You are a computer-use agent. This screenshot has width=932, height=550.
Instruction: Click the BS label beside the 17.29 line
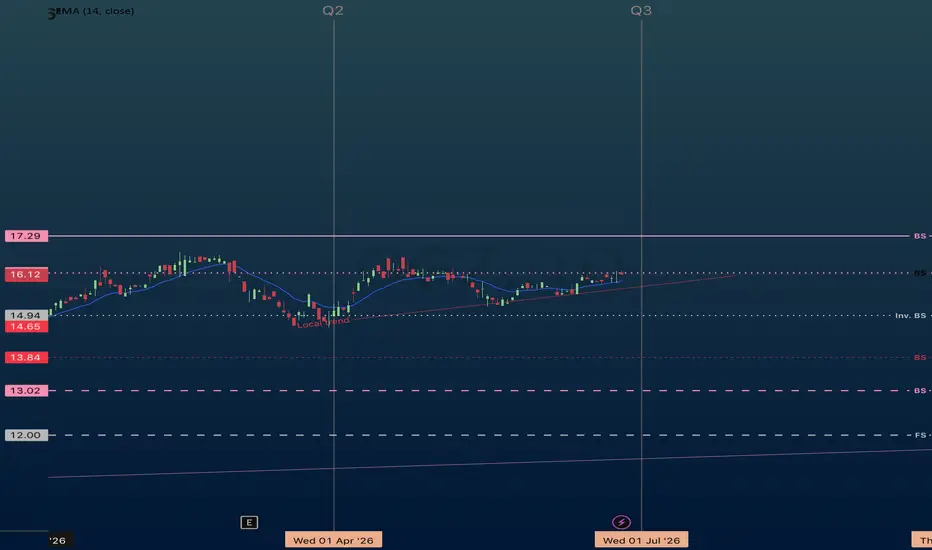[920, 236]
